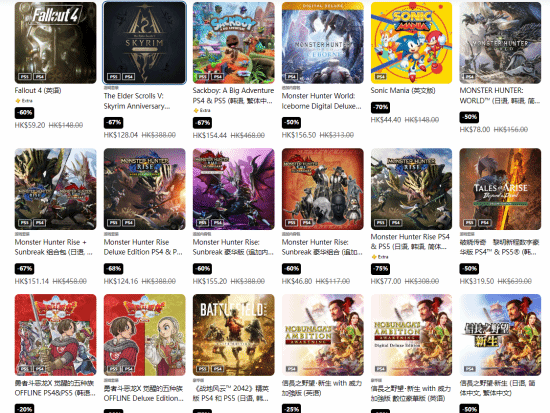Viewport: 550px width, 413px height.
Task: Click the HK$319.50 price for Tales of Arise
Action: coord(476,281)
